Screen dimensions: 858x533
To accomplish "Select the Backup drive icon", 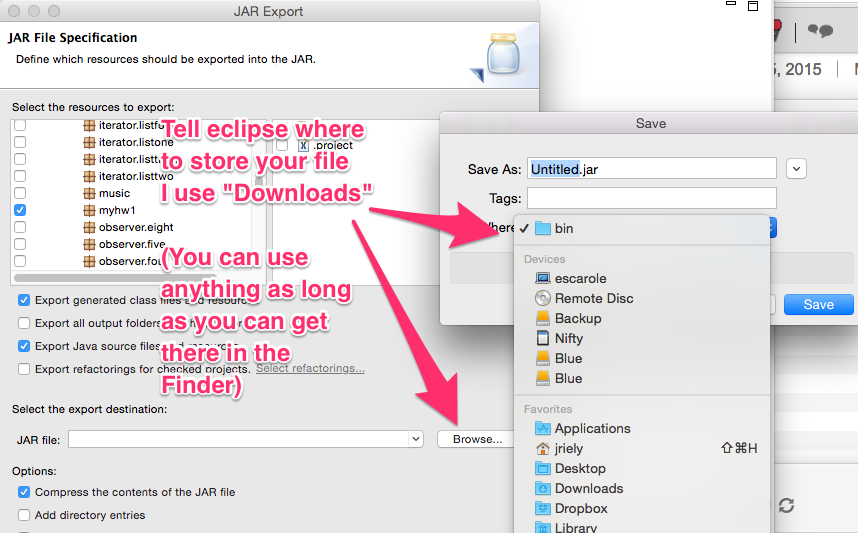I will (543, 318).
